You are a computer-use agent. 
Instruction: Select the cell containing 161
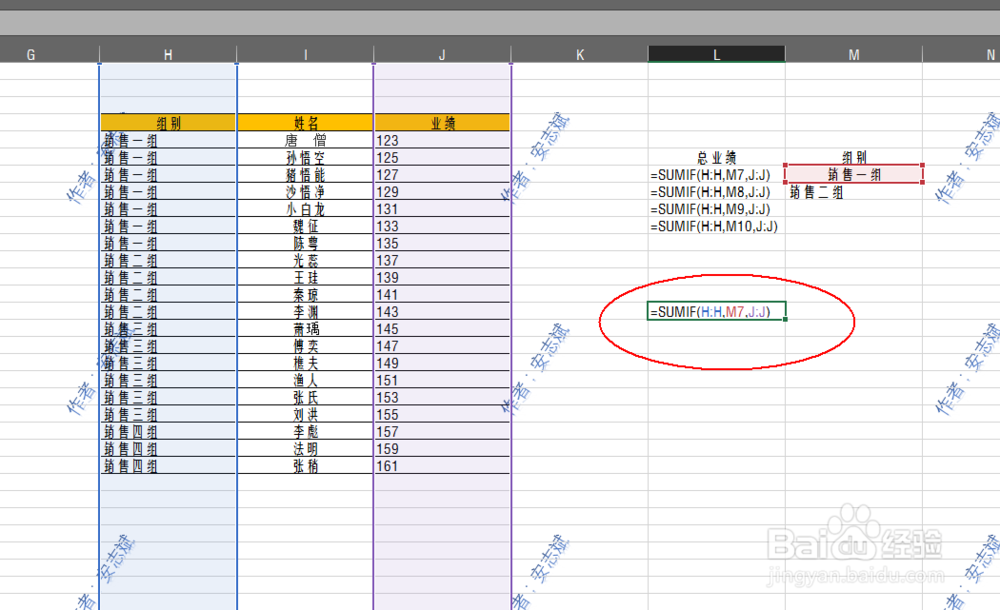click(442, 466)
